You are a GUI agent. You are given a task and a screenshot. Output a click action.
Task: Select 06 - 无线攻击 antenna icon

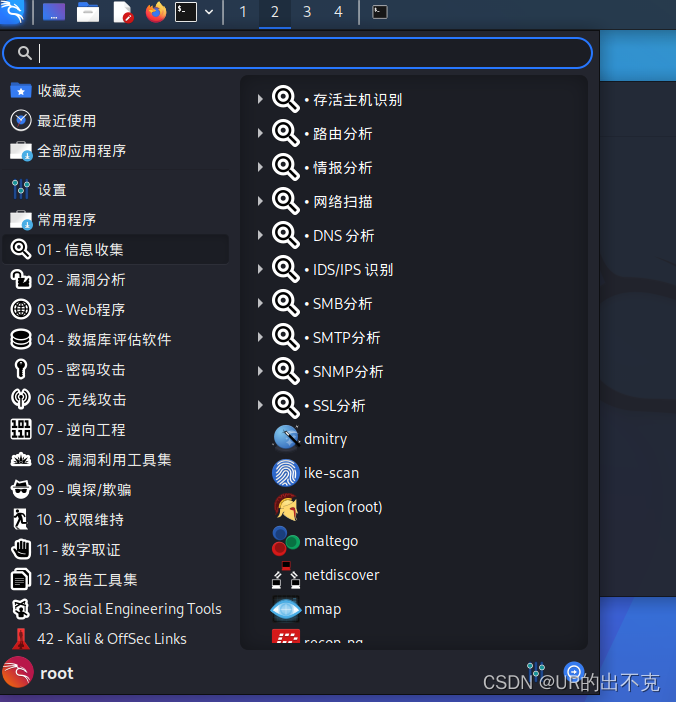[21, 399]
